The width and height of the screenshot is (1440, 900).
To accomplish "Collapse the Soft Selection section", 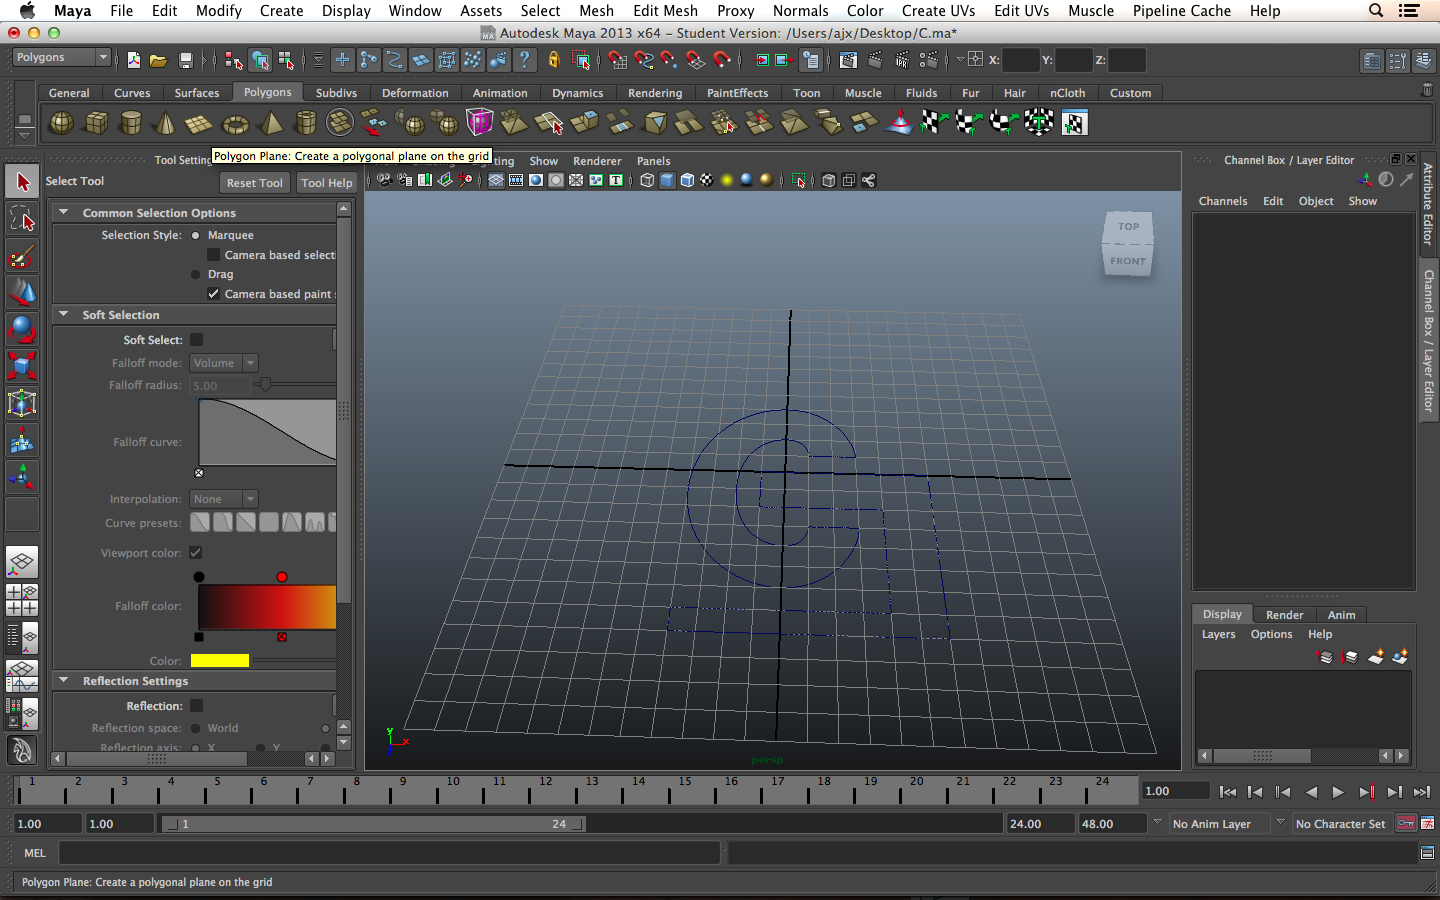I will click(64, 315).
